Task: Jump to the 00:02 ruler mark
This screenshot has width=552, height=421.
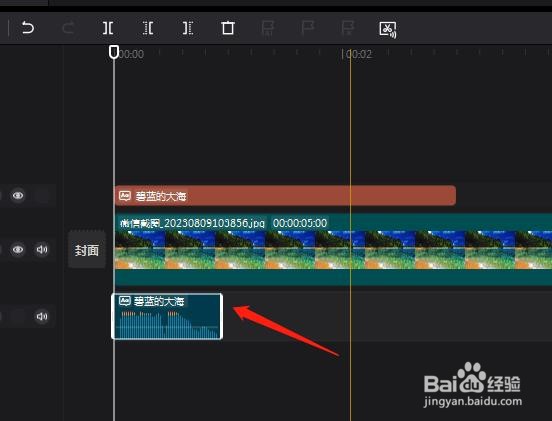Action: pyautogui.click(x=359, y=54)
